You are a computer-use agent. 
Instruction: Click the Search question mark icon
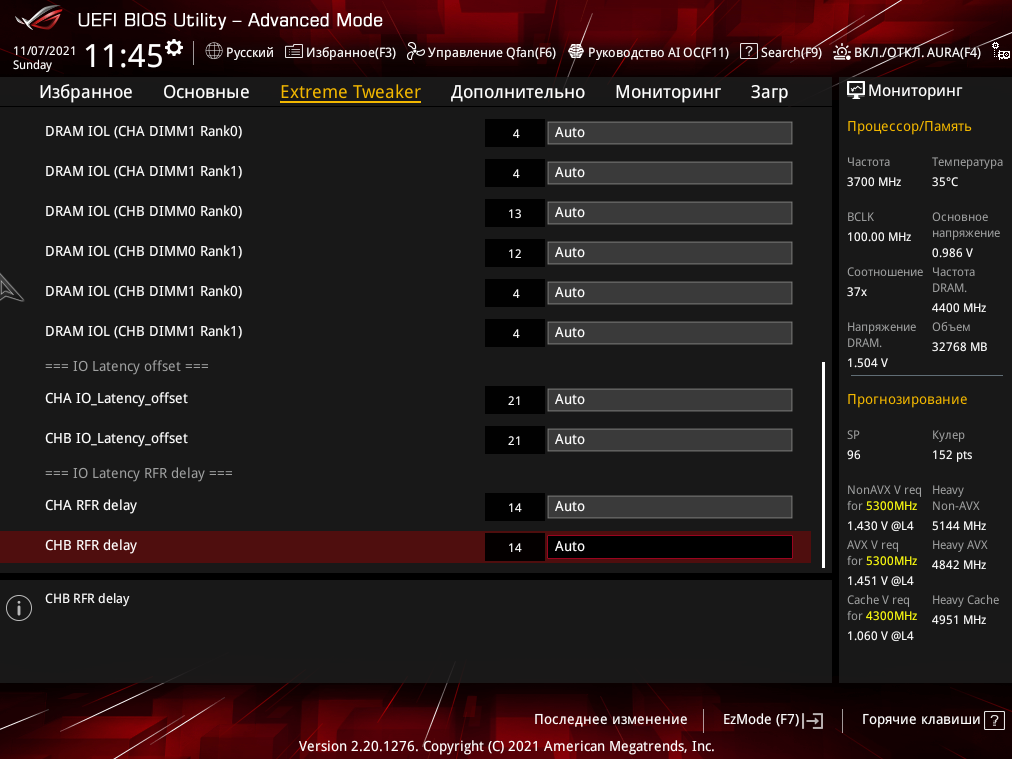point(749,51)
